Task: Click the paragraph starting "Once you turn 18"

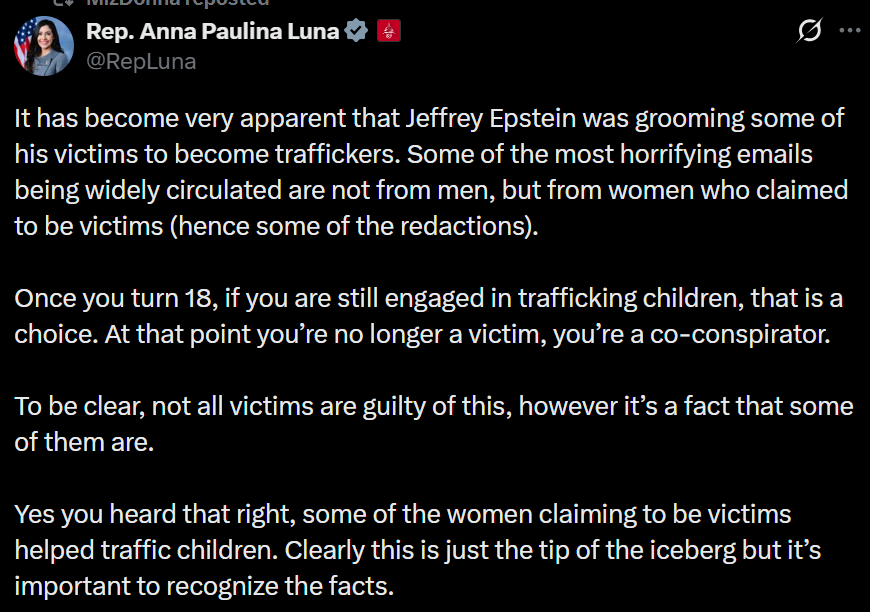Action: (422, 316)
